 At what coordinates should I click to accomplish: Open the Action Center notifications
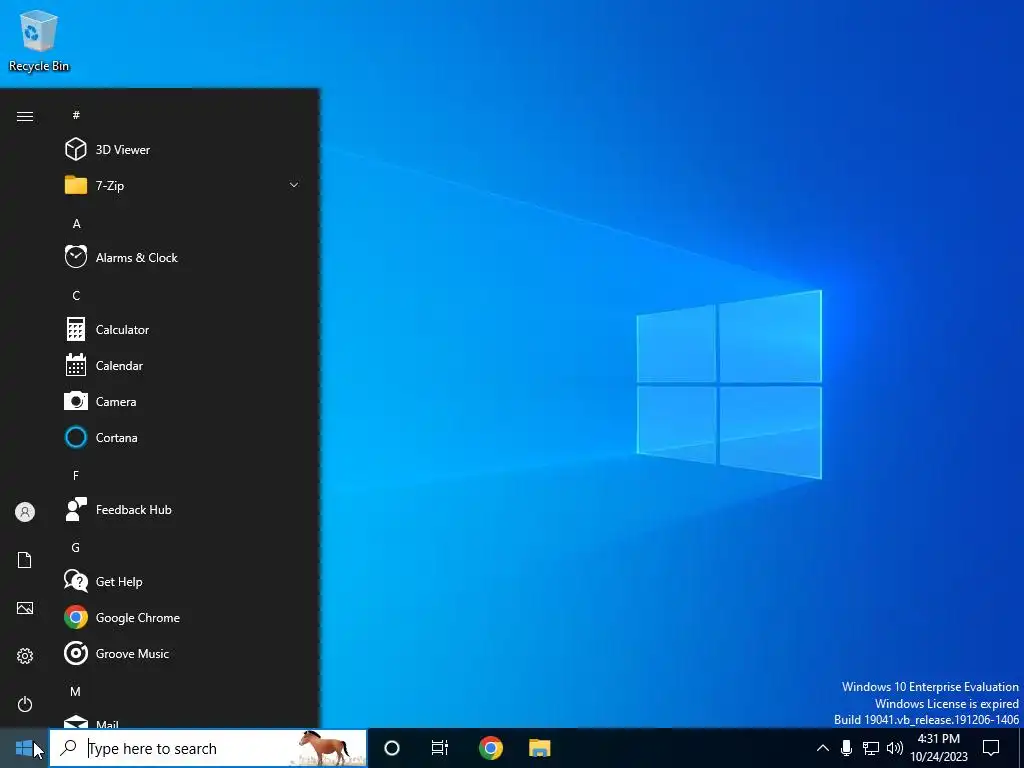[991, 748]
